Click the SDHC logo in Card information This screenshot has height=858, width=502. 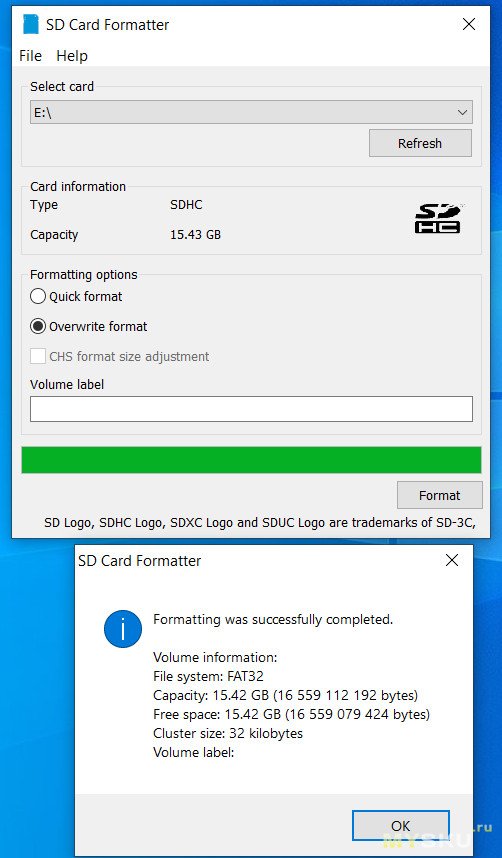438,218
